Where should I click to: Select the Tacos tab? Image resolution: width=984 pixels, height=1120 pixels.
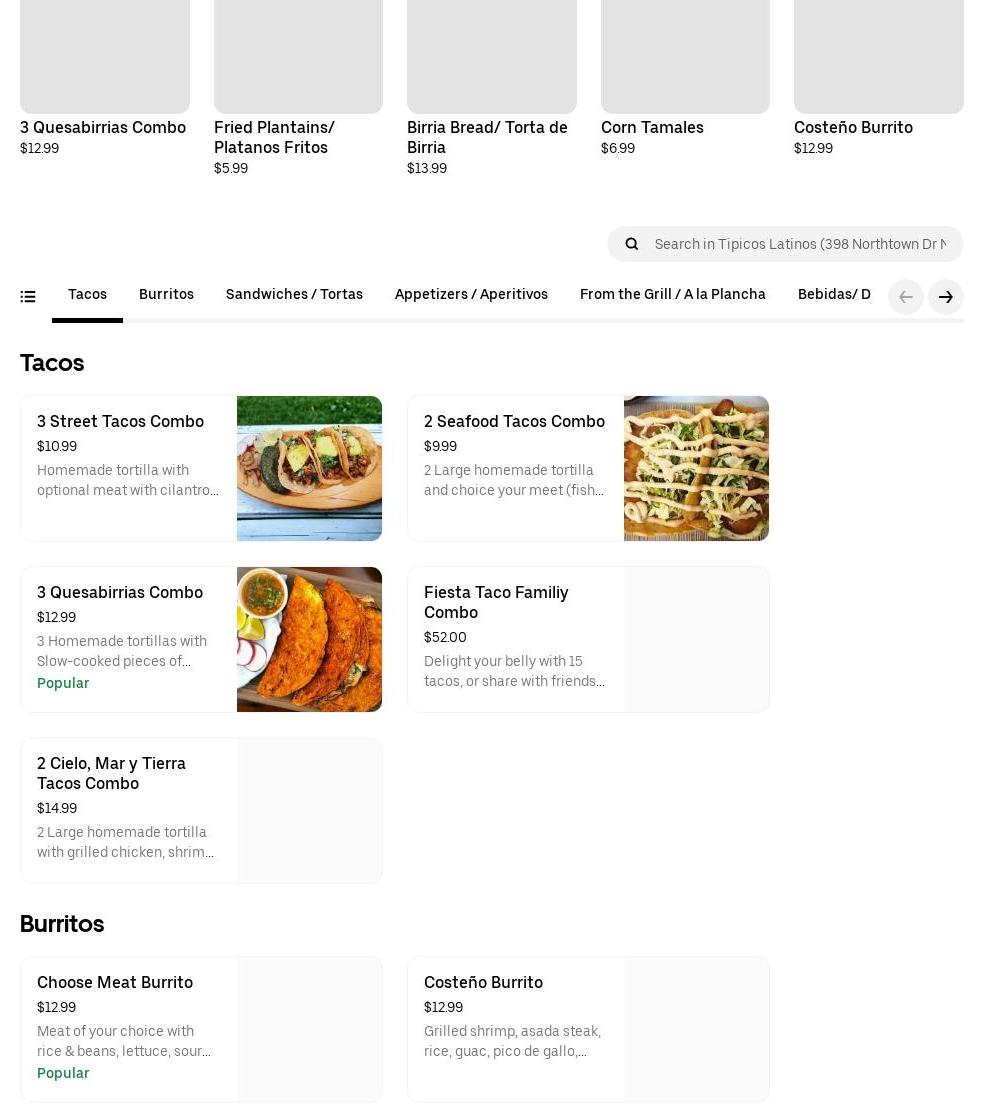pos(87,295)
